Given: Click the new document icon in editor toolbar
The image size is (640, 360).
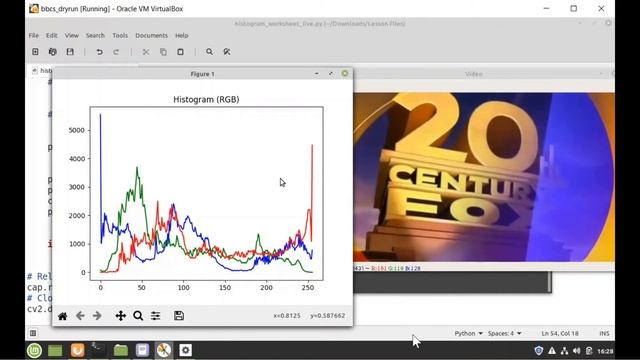Looking at the screenshot, I should [x=35, y=52].
